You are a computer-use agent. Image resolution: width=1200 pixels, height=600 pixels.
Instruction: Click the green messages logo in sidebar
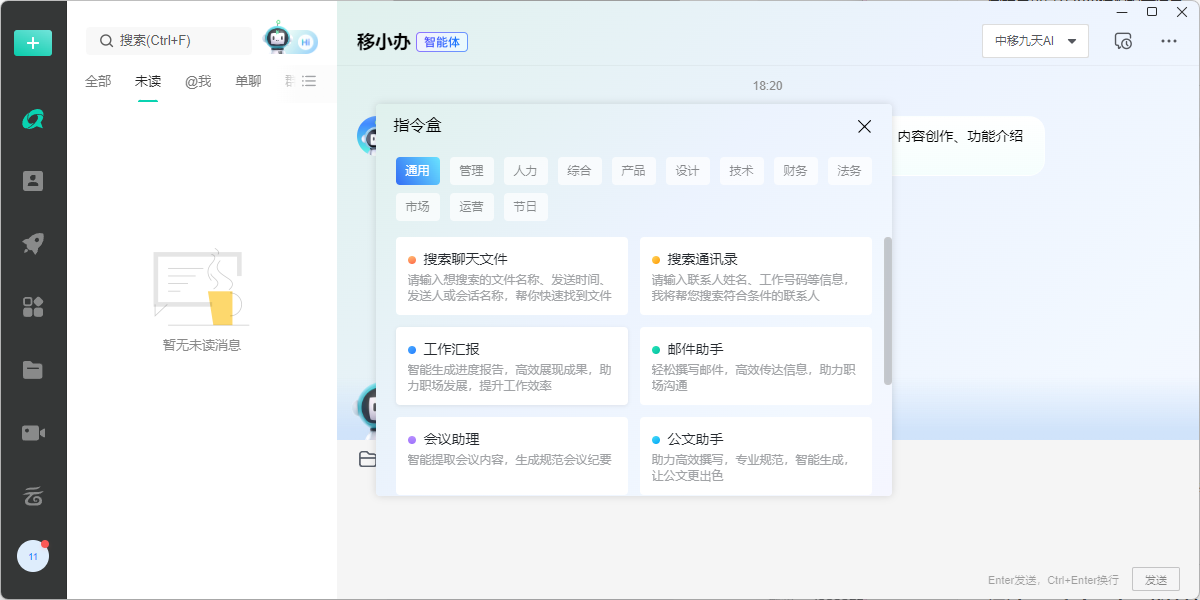pyautogui.click(x=33, y=117)
